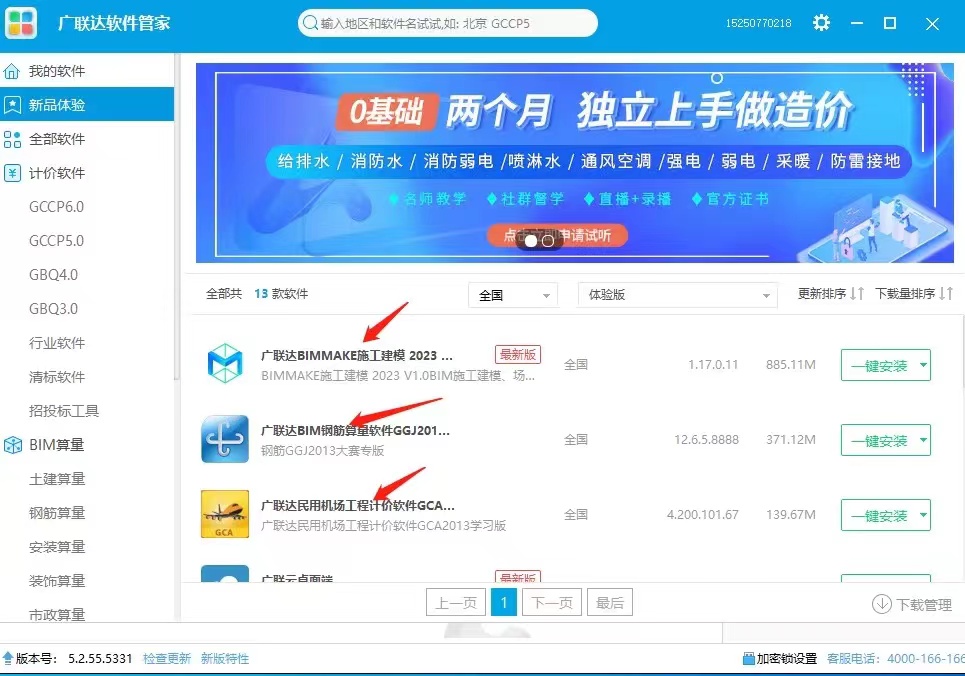This screenshot has width=965, height=676.
Task: Open 装饰算量 in sidebar
Action: [57, 581]
